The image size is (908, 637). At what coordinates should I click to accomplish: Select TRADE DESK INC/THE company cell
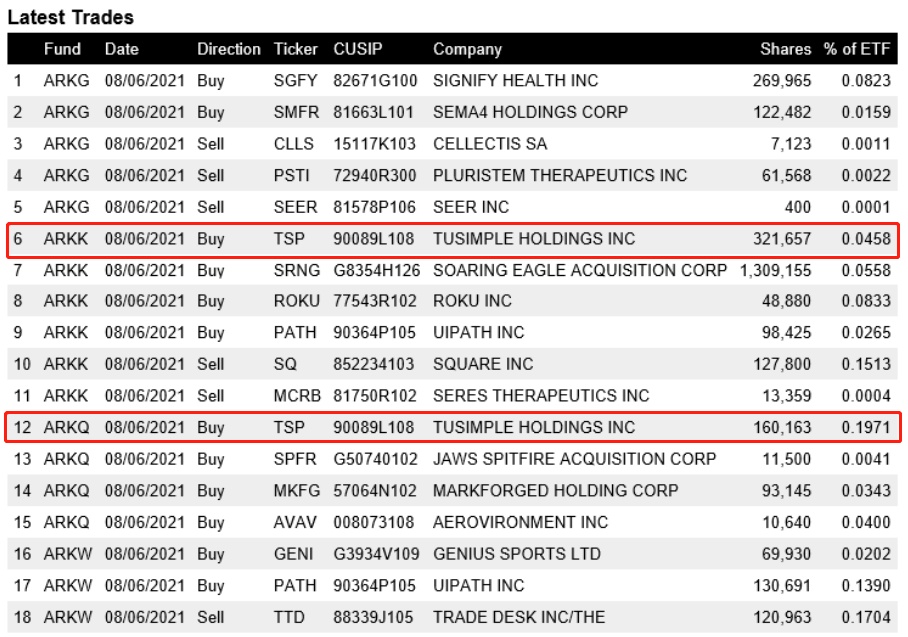tap(518, 617)
